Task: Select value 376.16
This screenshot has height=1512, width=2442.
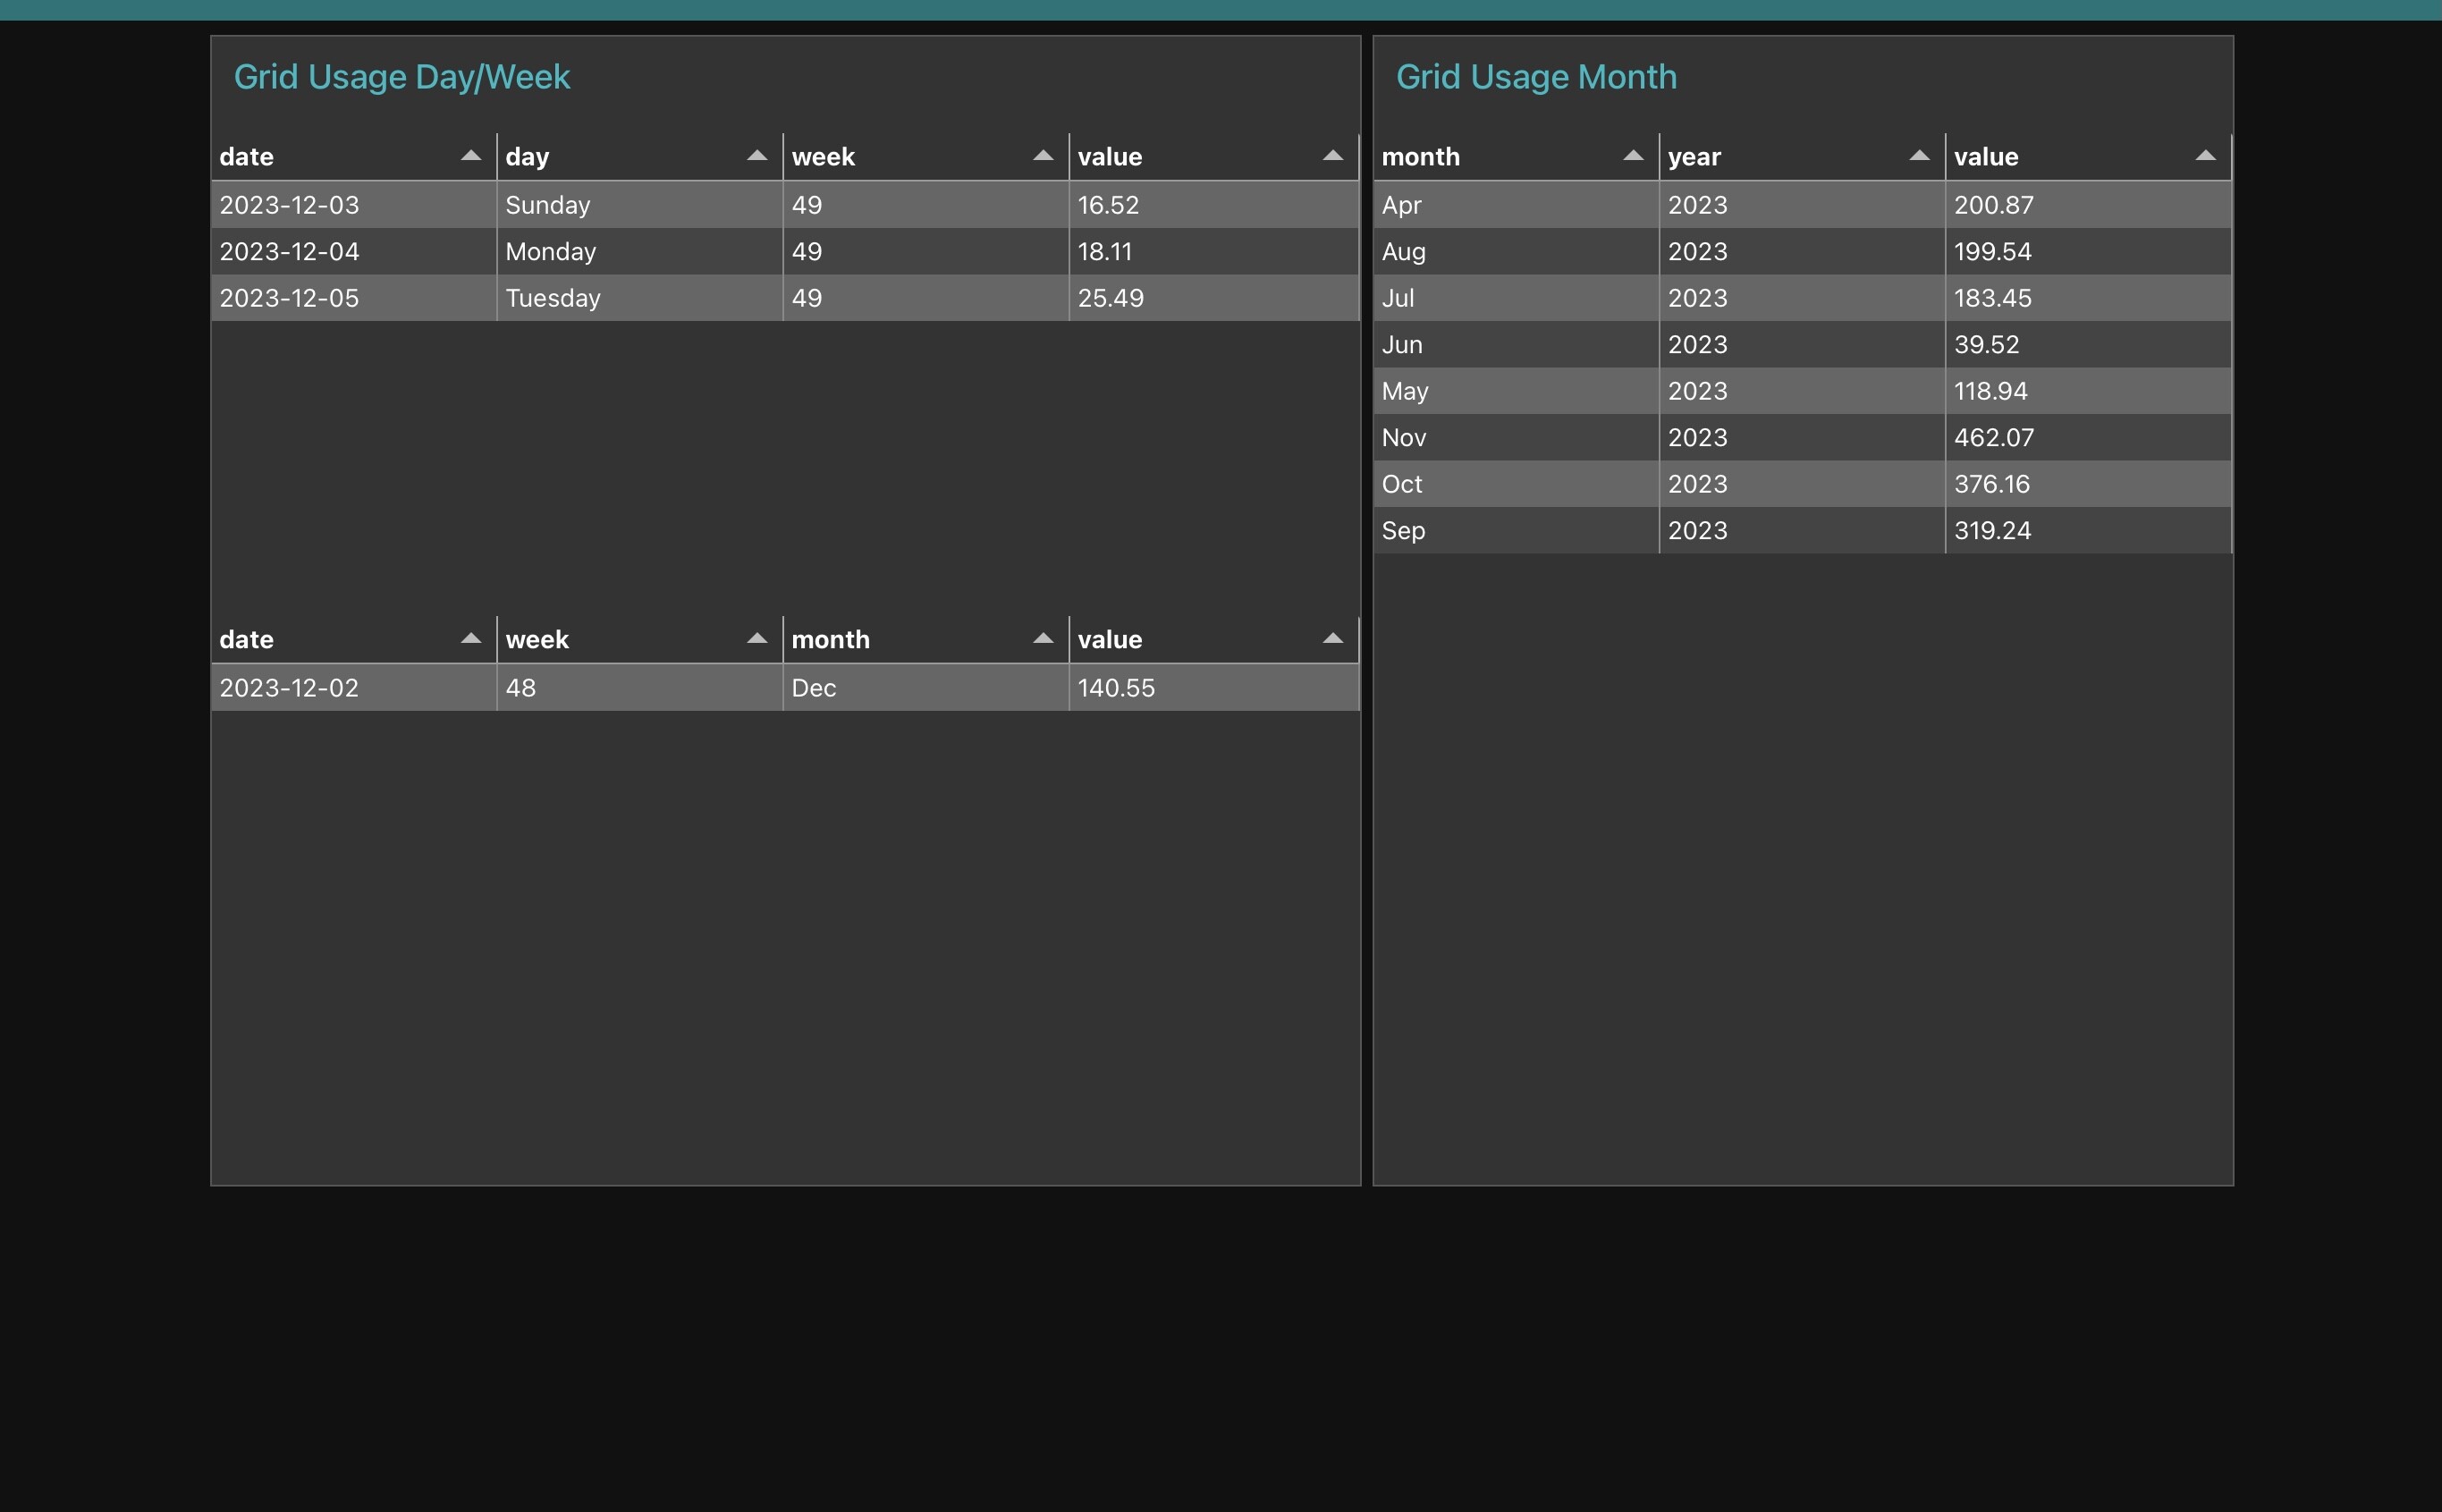Action: point(2088,484)
